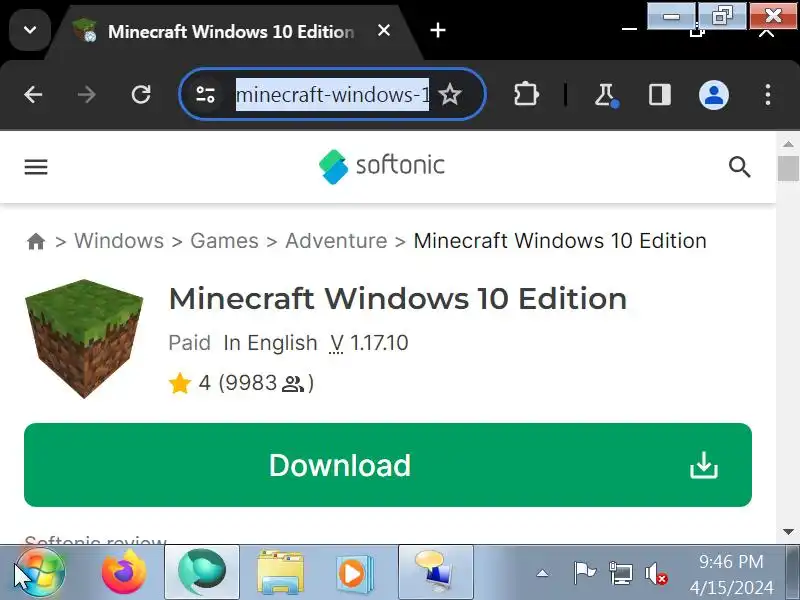Reload the current page
Viewport: 800px width, 600px height.
point(141,94)
